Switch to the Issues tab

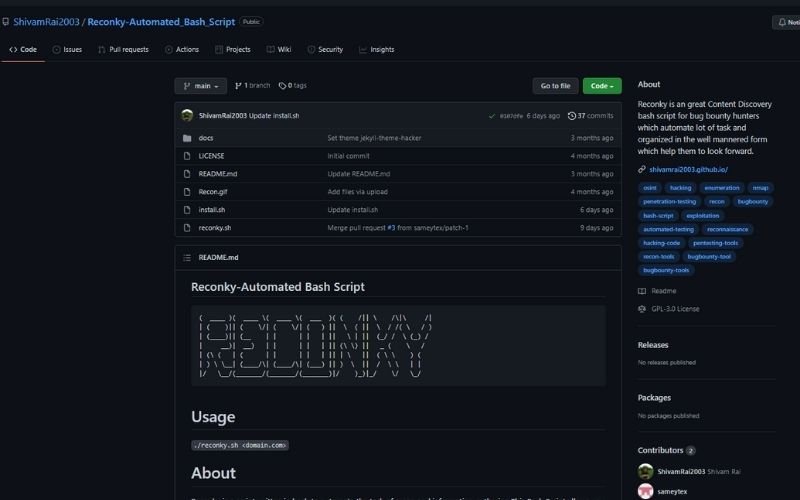tap(67, 49)
